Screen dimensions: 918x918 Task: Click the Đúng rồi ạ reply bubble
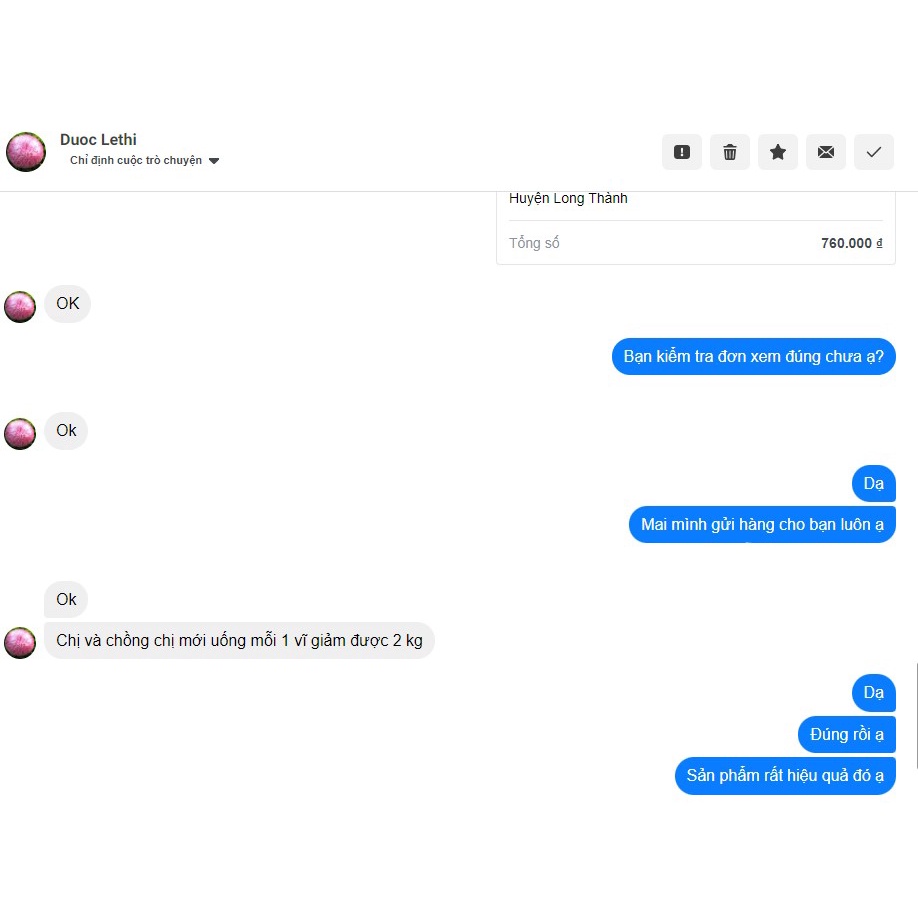pos(847,734)
